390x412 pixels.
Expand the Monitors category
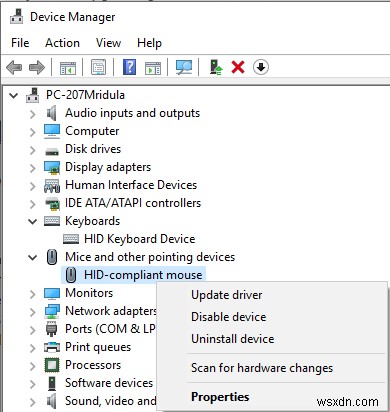[32, 294]
